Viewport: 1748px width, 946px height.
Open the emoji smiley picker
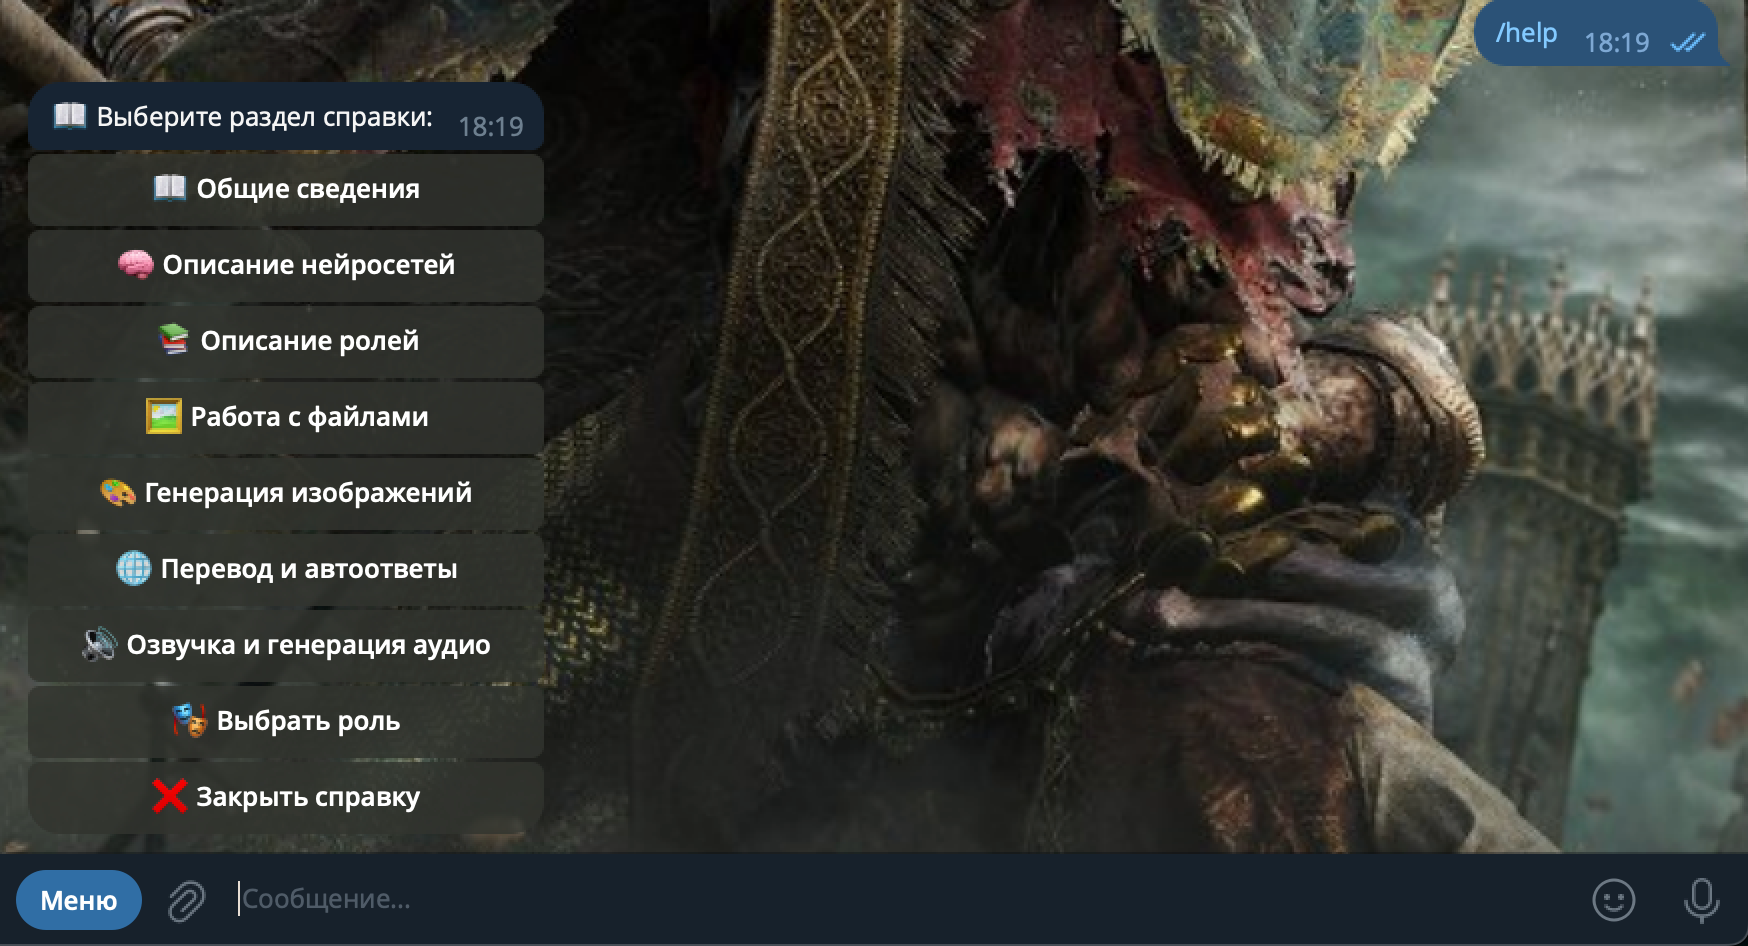point(1613,900)
